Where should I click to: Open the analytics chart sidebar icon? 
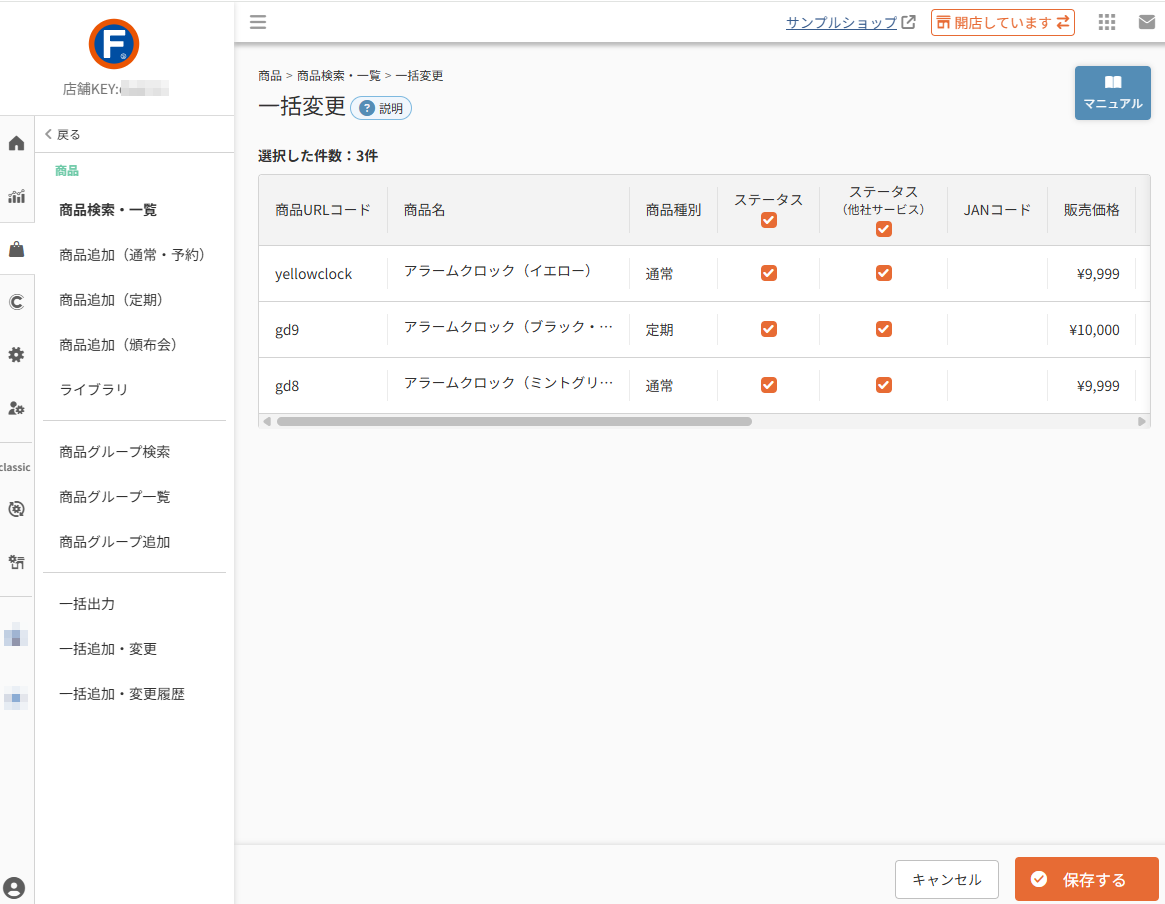(16, 196)
